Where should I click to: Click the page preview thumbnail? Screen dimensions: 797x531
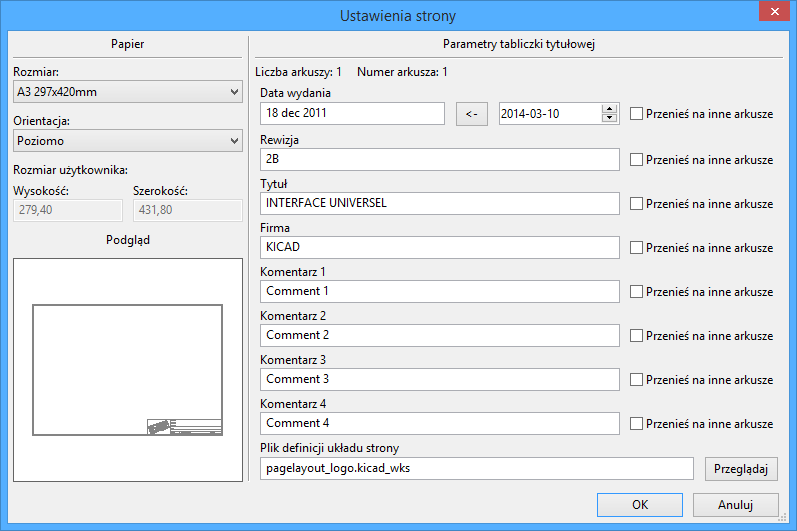coord(127,370)
